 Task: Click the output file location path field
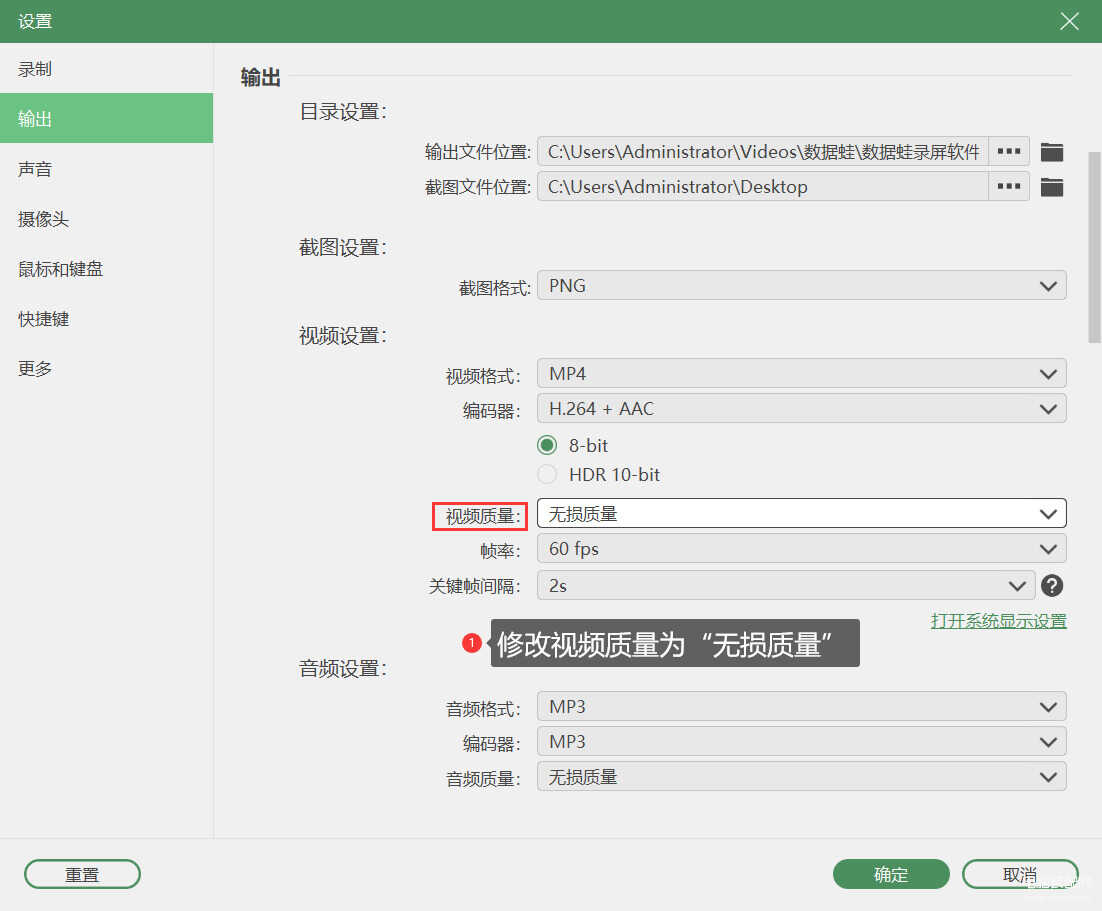click(x=763, y=151)
